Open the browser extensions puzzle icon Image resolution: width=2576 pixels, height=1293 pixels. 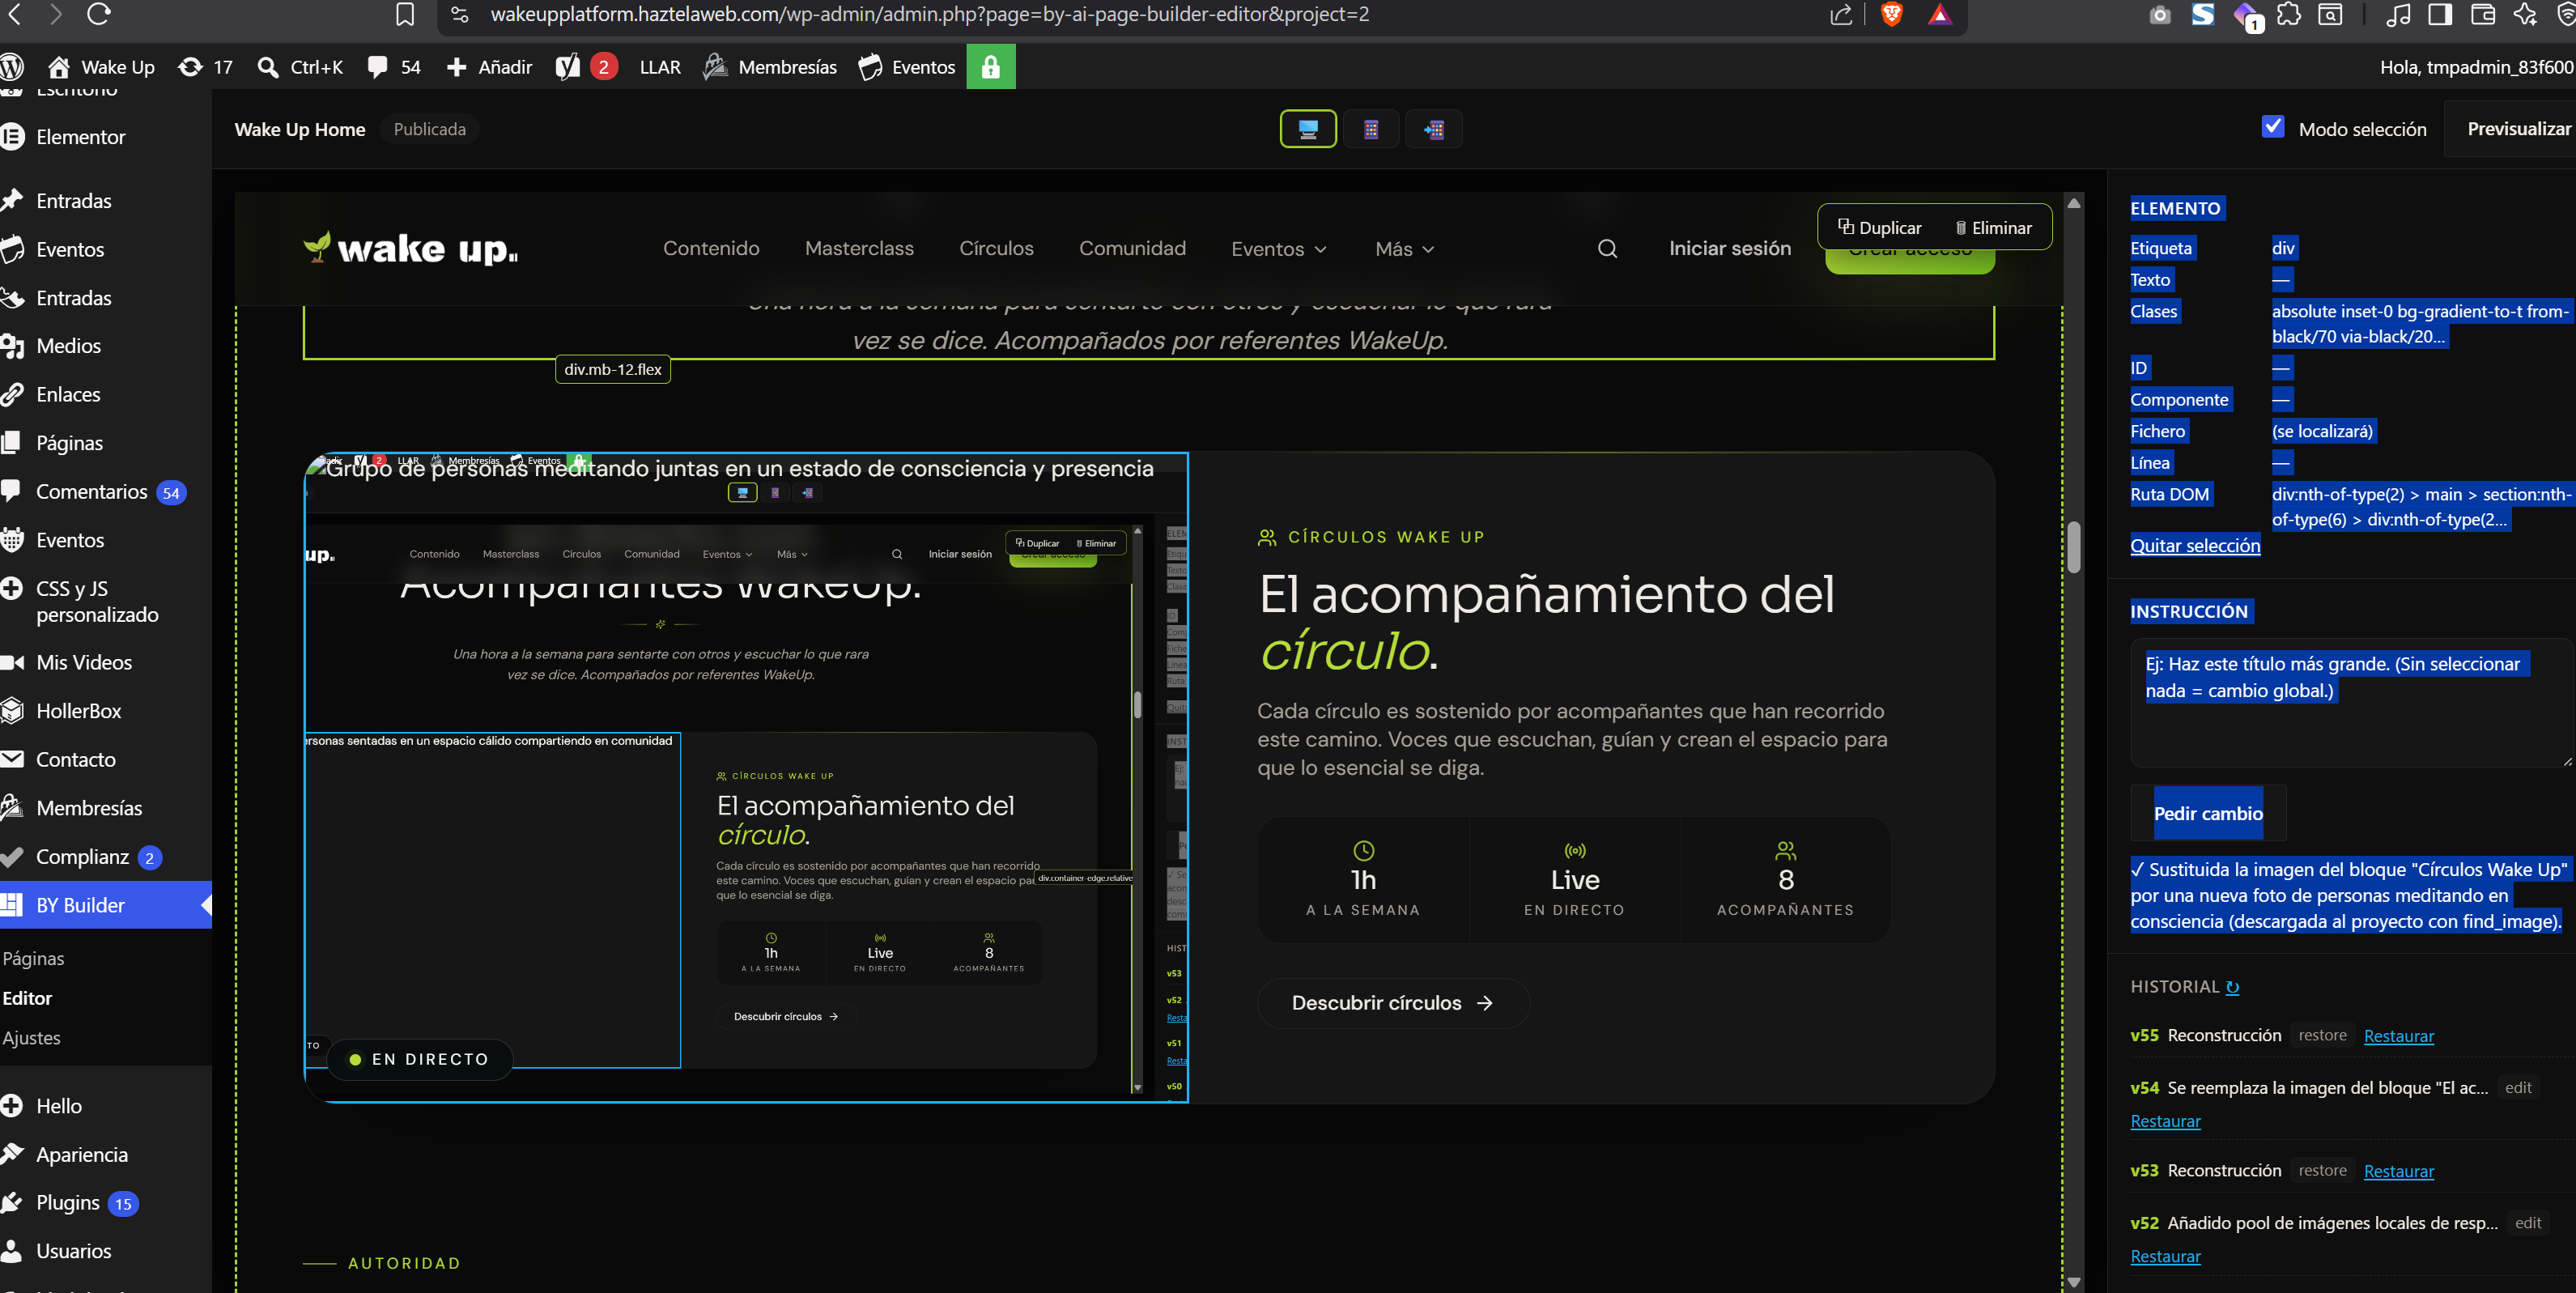pyautogui.click(x=2289, y=14)
